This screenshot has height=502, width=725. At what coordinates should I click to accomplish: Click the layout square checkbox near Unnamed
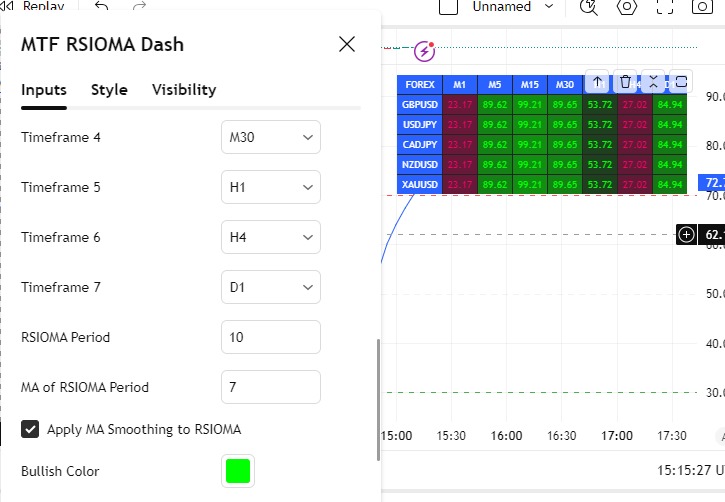tap(450, 7)
